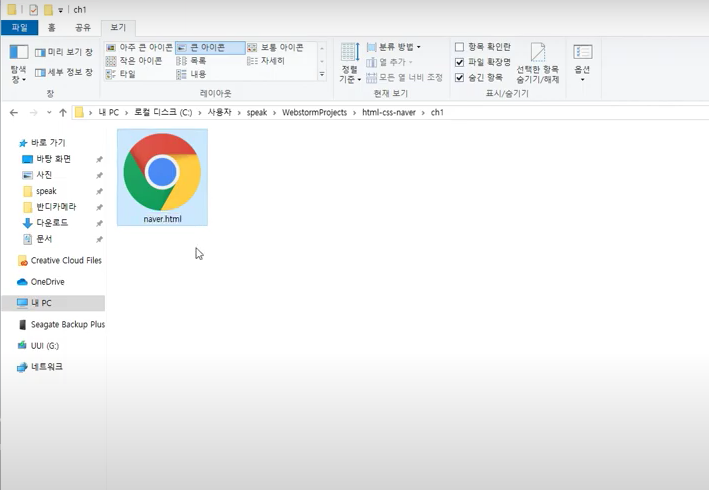The width and height of the screenshot is (709, 490).
Task: Click Hide selected items (선택한 항목 숨기기/해제)
Action: [538, 63]
